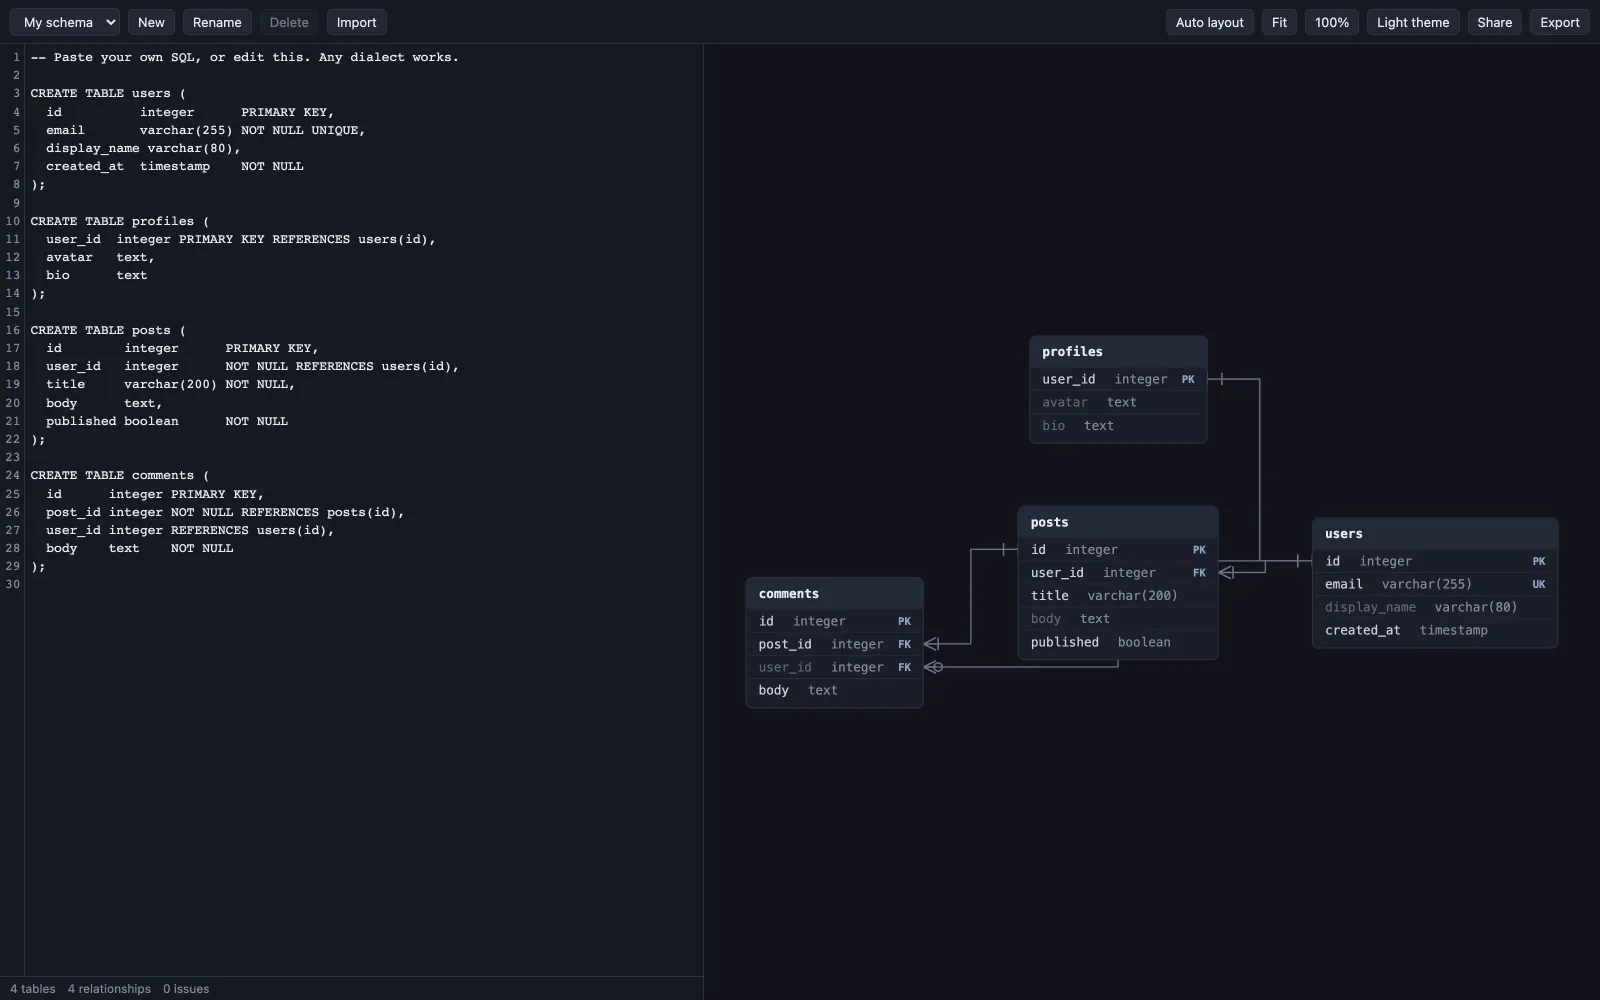
Task: Click editor line with published boolean
Action: tap(167, 421)
